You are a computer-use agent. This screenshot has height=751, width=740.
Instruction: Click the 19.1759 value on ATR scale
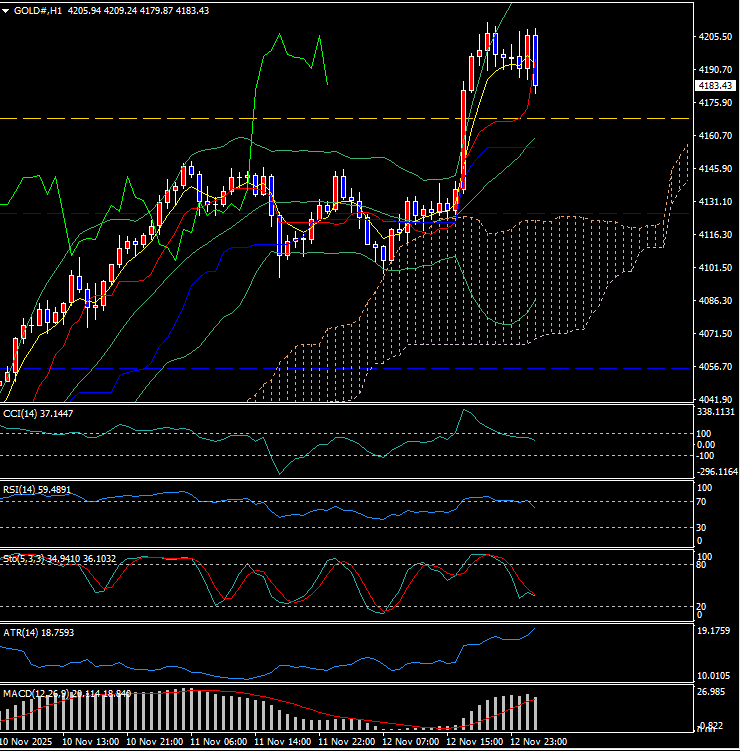716,632
